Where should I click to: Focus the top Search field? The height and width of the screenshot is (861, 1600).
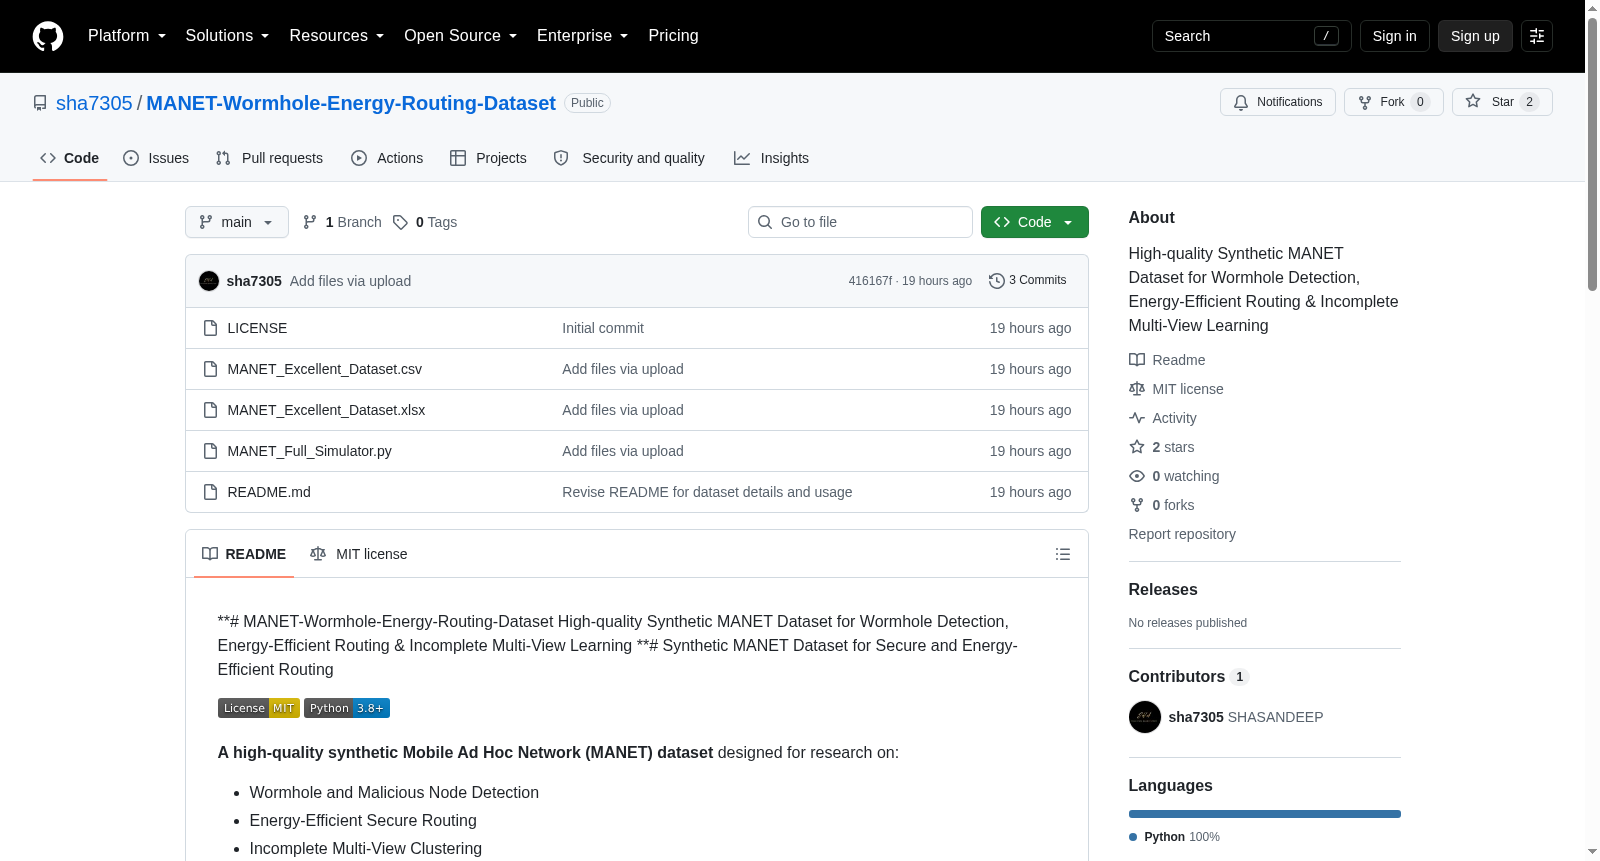pyautogui.click(x=1251, y=36)
